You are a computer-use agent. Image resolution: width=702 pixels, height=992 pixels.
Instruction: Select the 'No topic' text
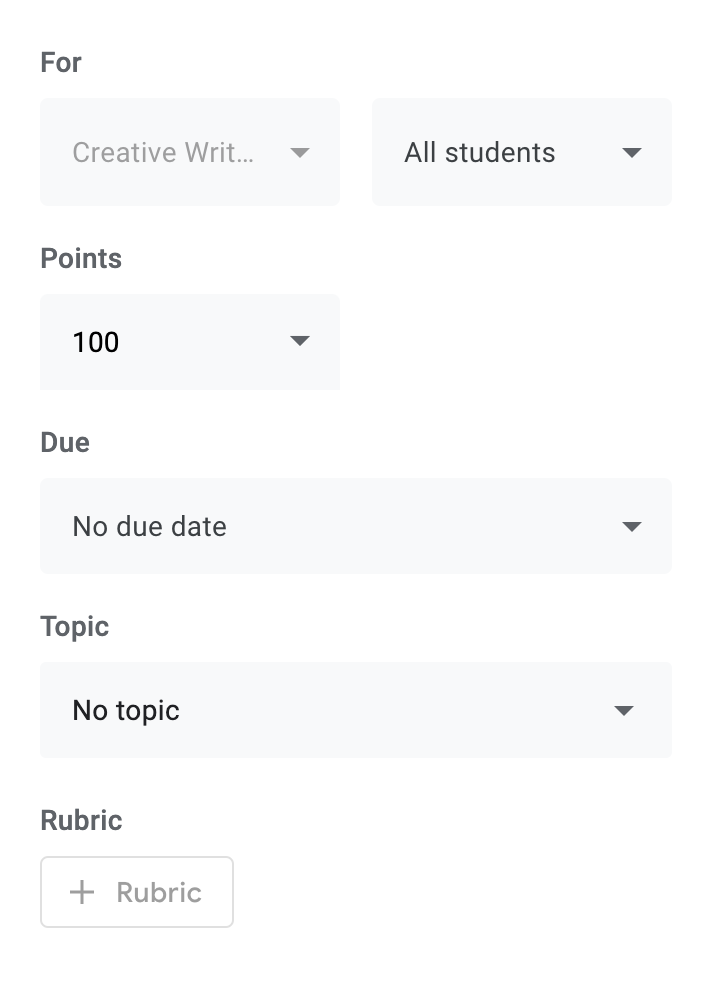pos(126,711)
